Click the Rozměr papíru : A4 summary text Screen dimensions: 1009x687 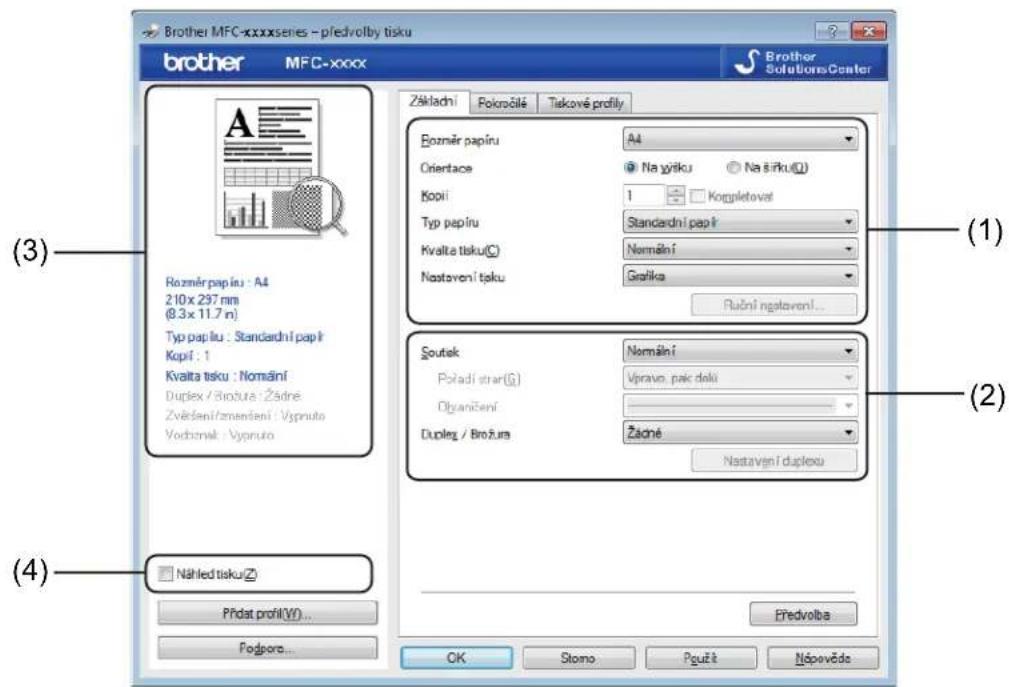click(x=217, y=282)
